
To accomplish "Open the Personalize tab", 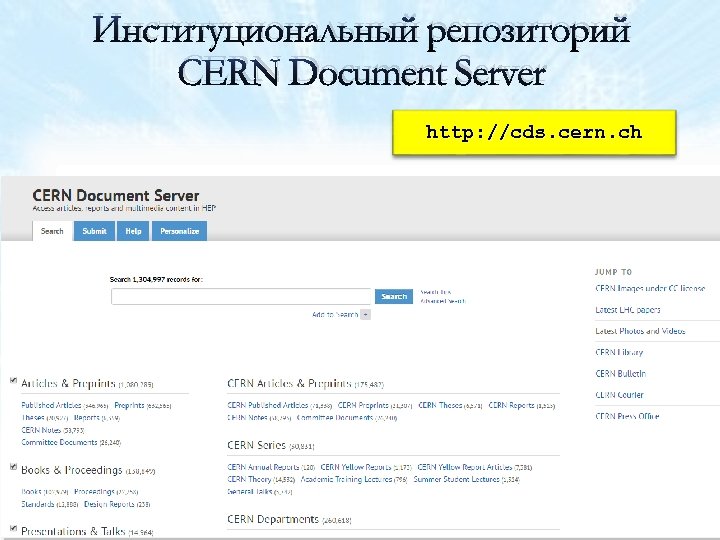I will pos(180,231).
